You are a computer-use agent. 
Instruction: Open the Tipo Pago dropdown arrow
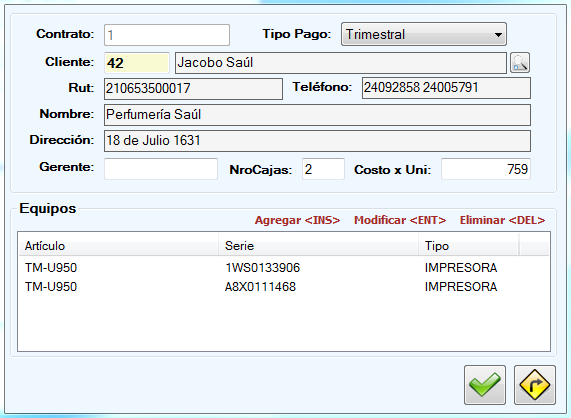point(498,35)
